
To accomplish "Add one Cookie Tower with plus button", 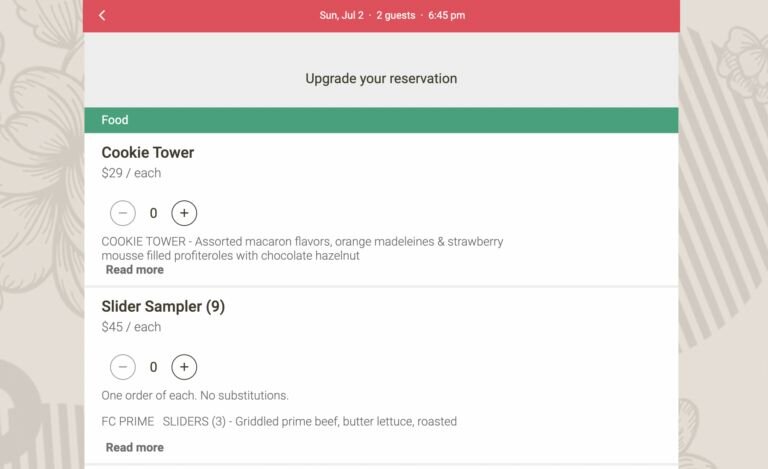I will point(184,213).
